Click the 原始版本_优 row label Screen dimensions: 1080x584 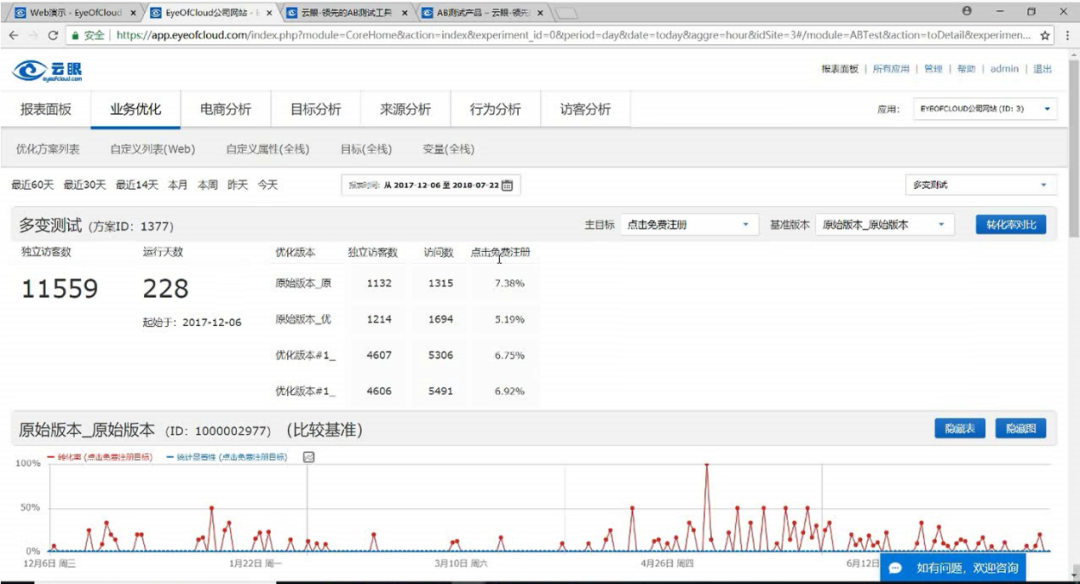click(303, 320)
